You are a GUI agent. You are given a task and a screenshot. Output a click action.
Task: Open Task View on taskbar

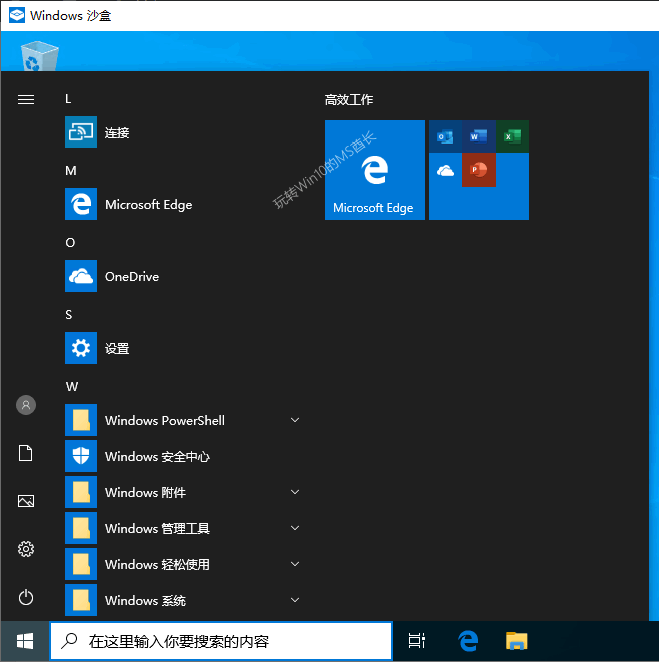click(x=417, y=641)
